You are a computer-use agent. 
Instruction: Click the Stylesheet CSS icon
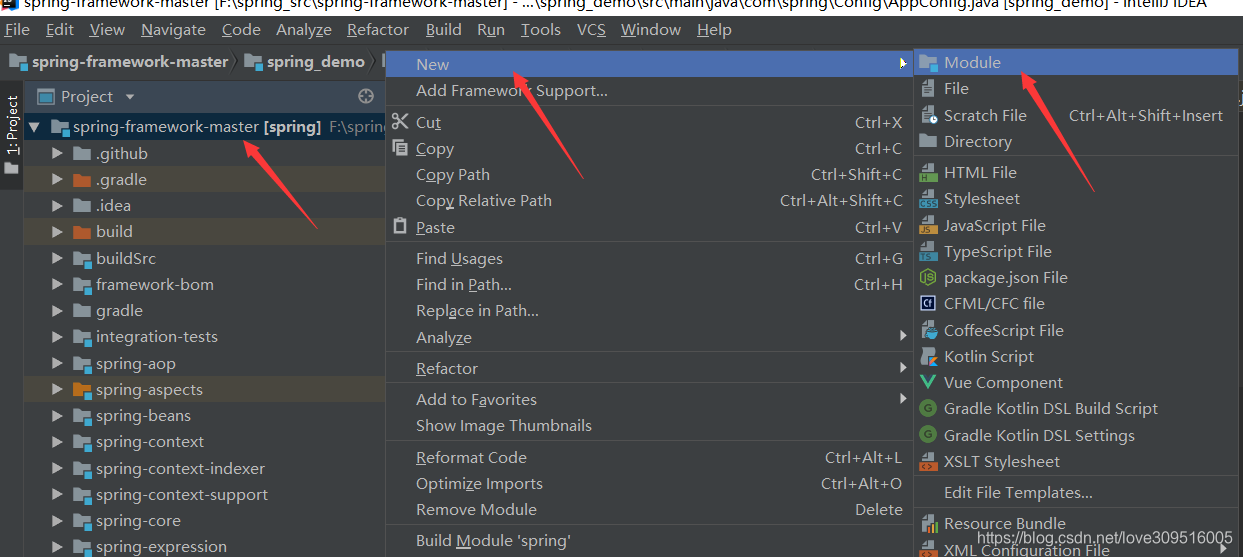(x=927, y=198)
